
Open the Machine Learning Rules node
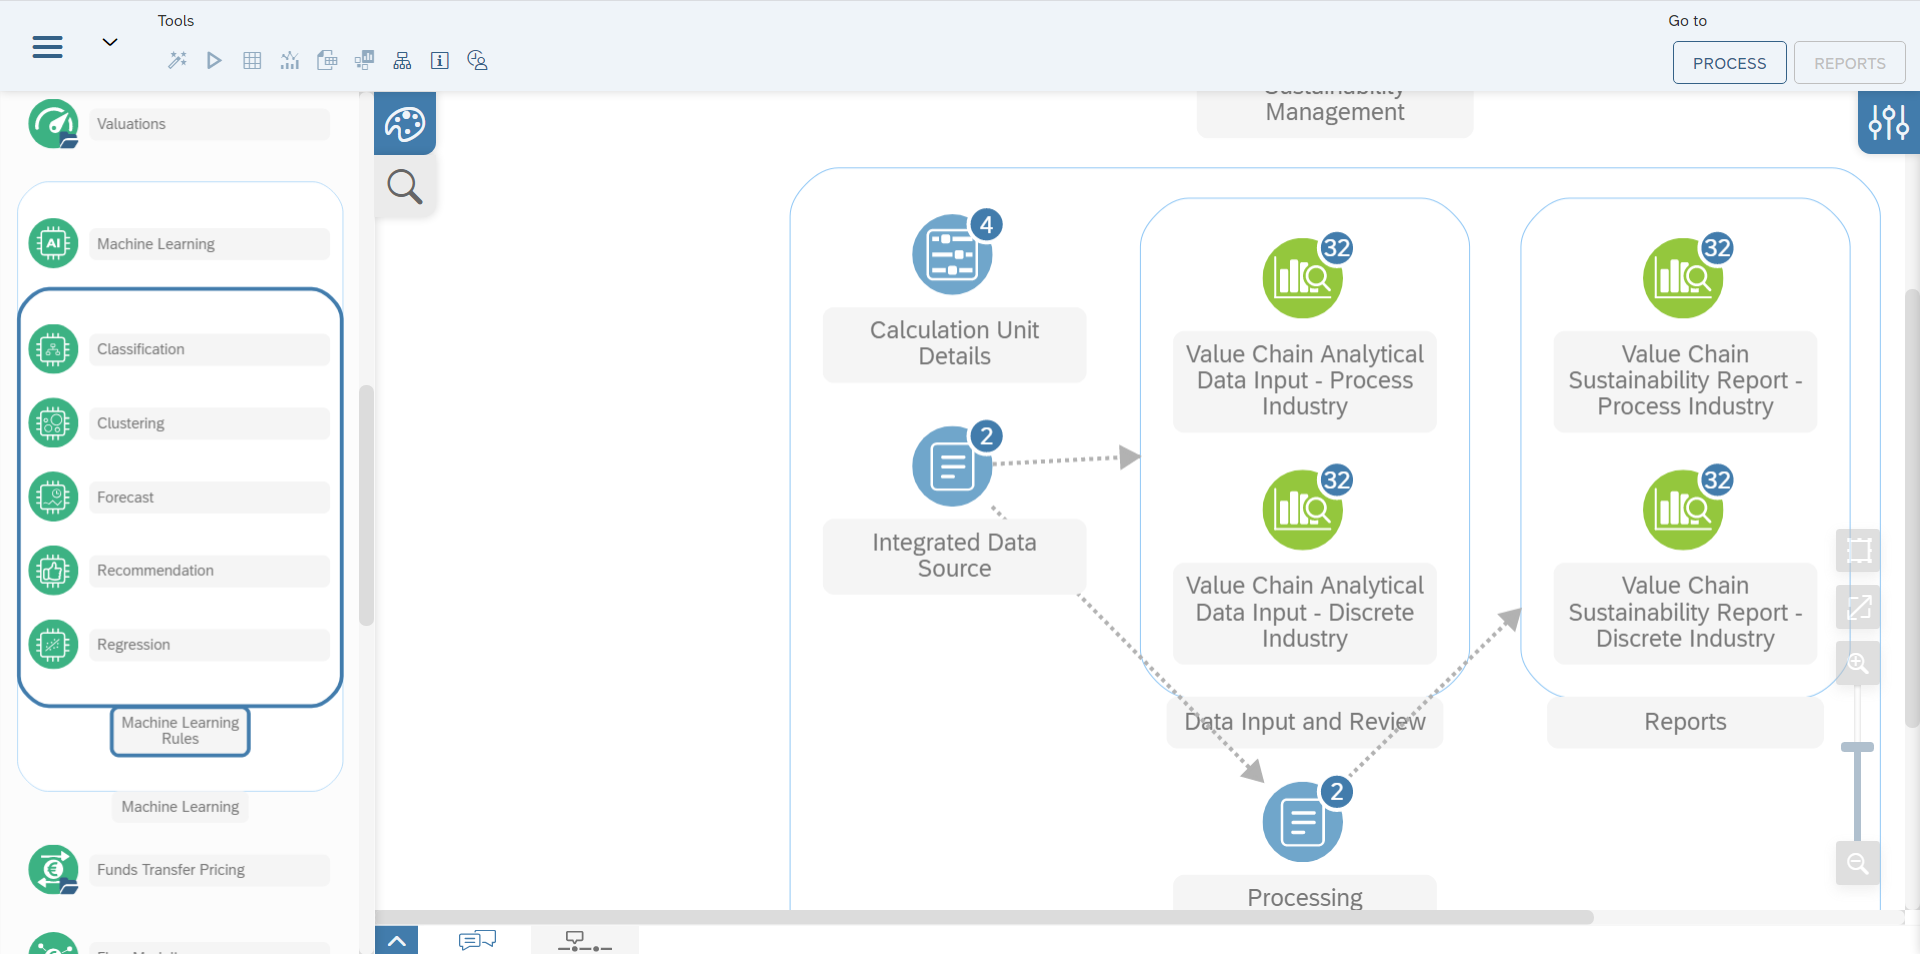(179, 730)
